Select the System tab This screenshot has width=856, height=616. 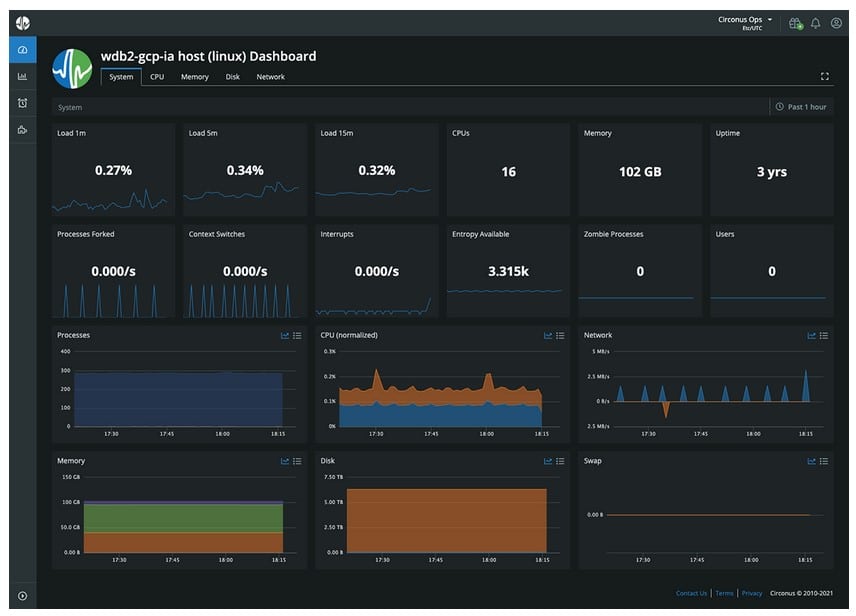(121, 77)
